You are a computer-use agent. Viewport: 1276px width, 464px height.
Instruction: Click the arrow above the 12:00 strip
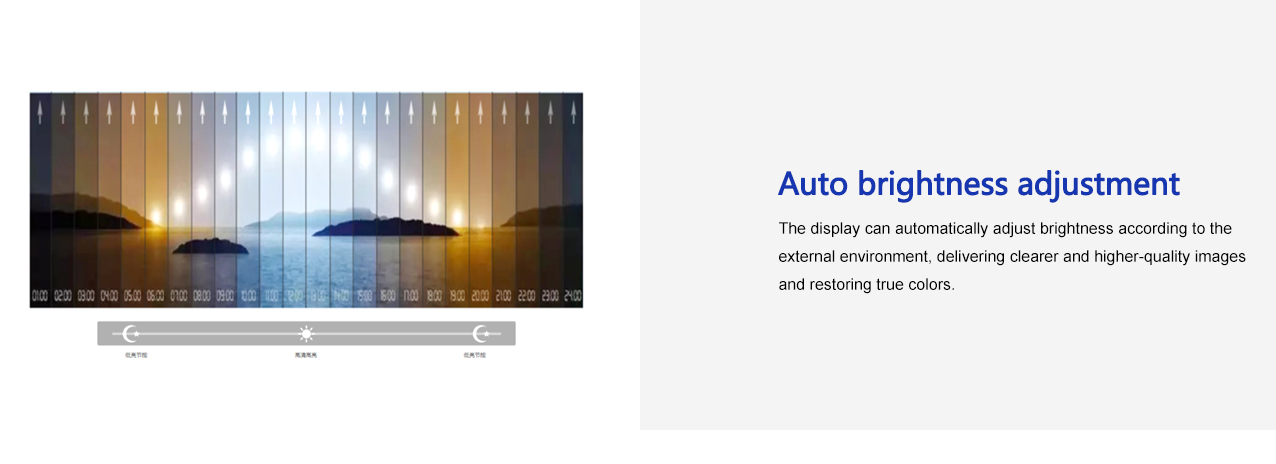tap(295, 110)
